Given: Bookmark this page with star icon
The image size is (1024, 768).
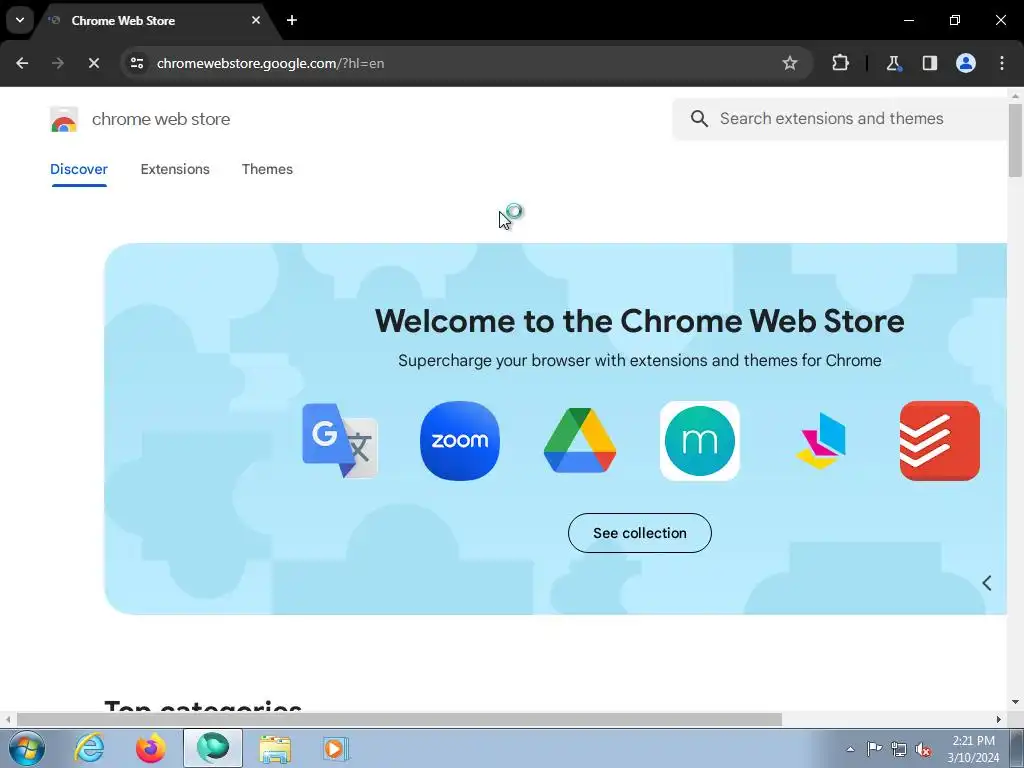Looking at the screenshot, I should (x=790, y=63).
